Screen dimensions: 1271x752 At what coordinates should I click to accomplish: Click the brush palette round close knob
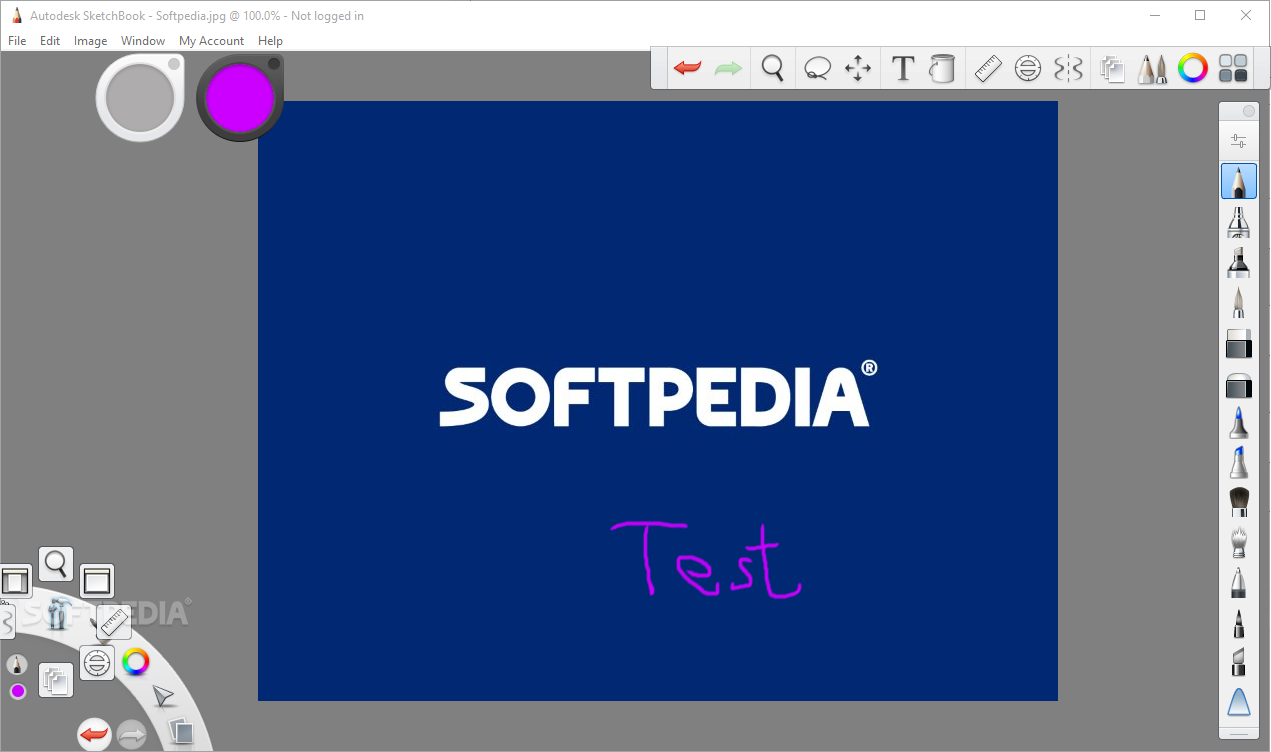pyautogui.click(x=1249, y=111)
